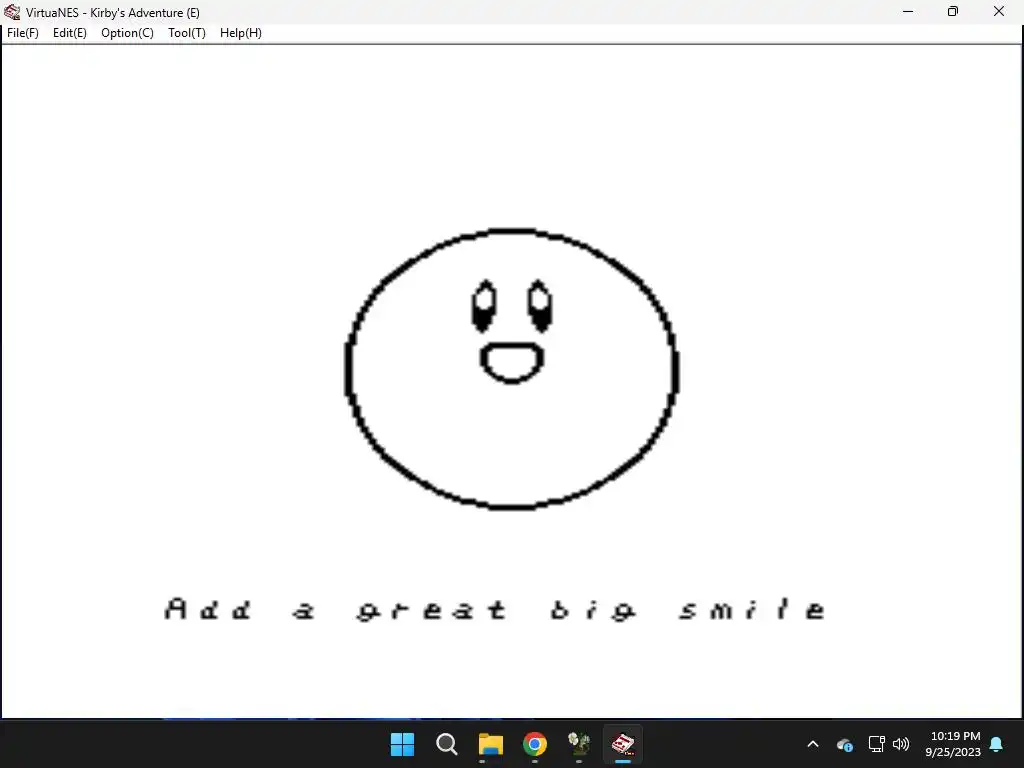Open the Tool(T) menu
The height and width of the screenshot is (768, 1024).
187,33
